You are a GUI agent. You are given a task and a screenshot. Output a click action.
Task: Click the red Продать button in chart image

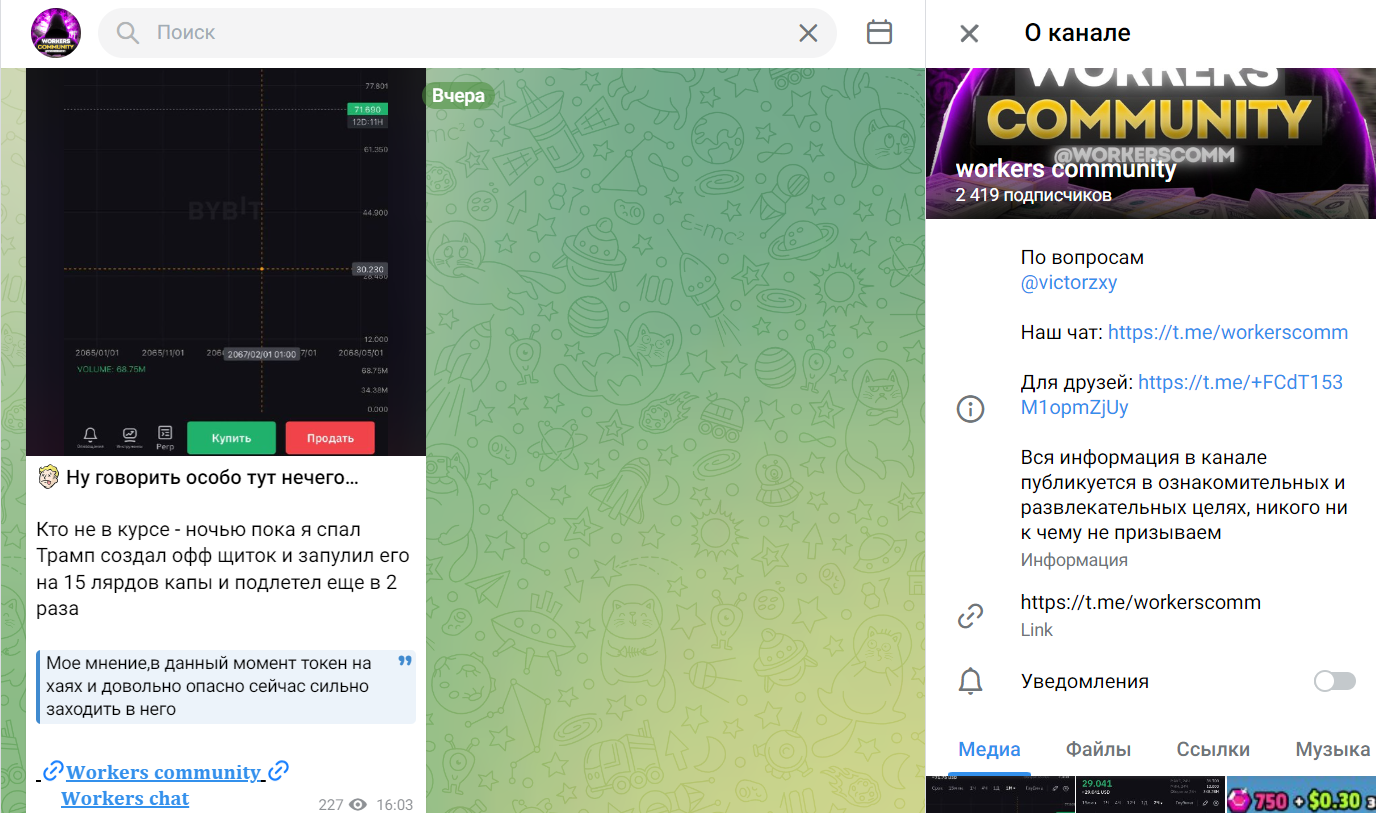coord(330,438)
